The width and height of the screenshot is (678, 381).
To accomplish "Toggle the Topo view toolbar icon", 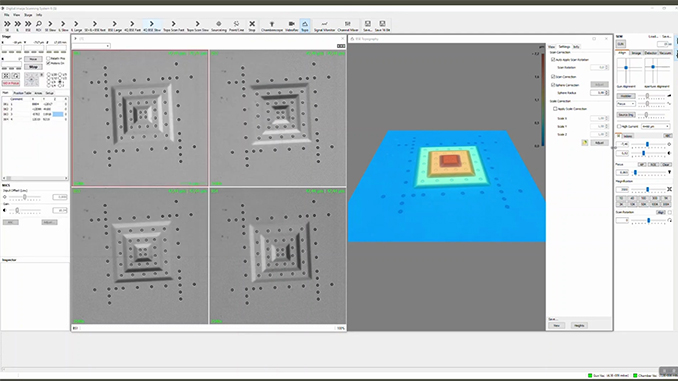I will click(x=305, y=26).
